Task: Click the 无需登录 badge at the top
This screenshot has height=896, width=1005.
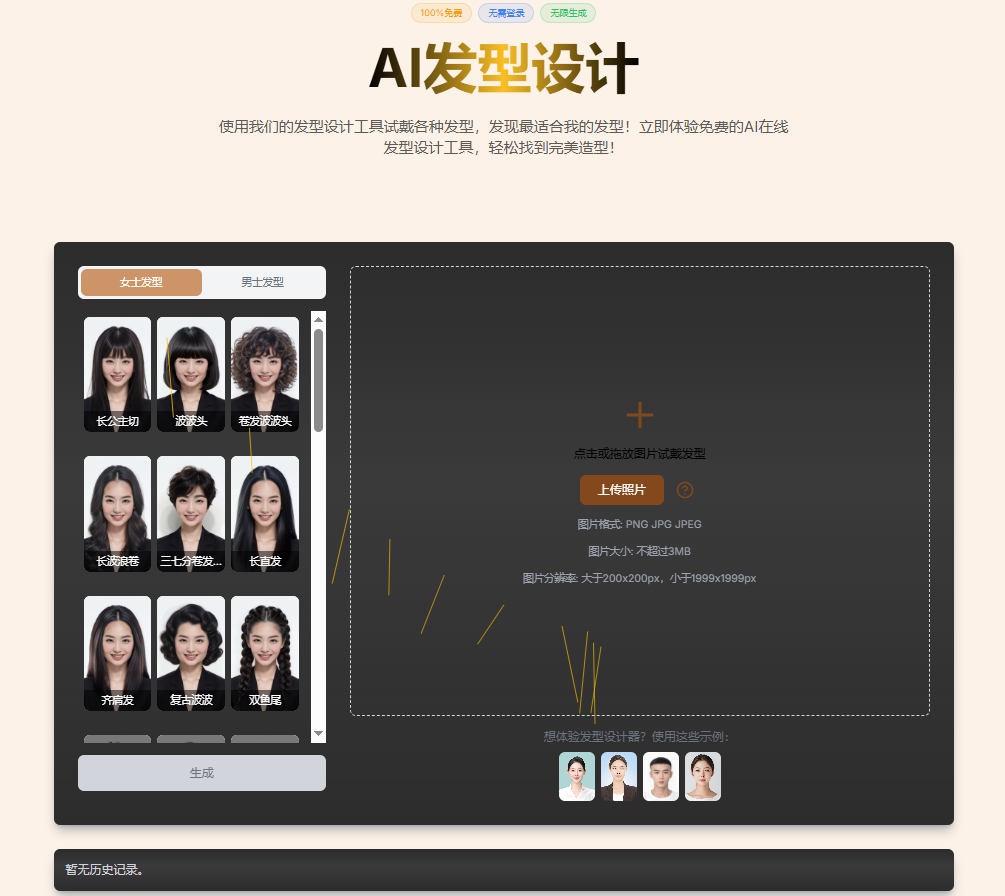Action: pos(505,13)
